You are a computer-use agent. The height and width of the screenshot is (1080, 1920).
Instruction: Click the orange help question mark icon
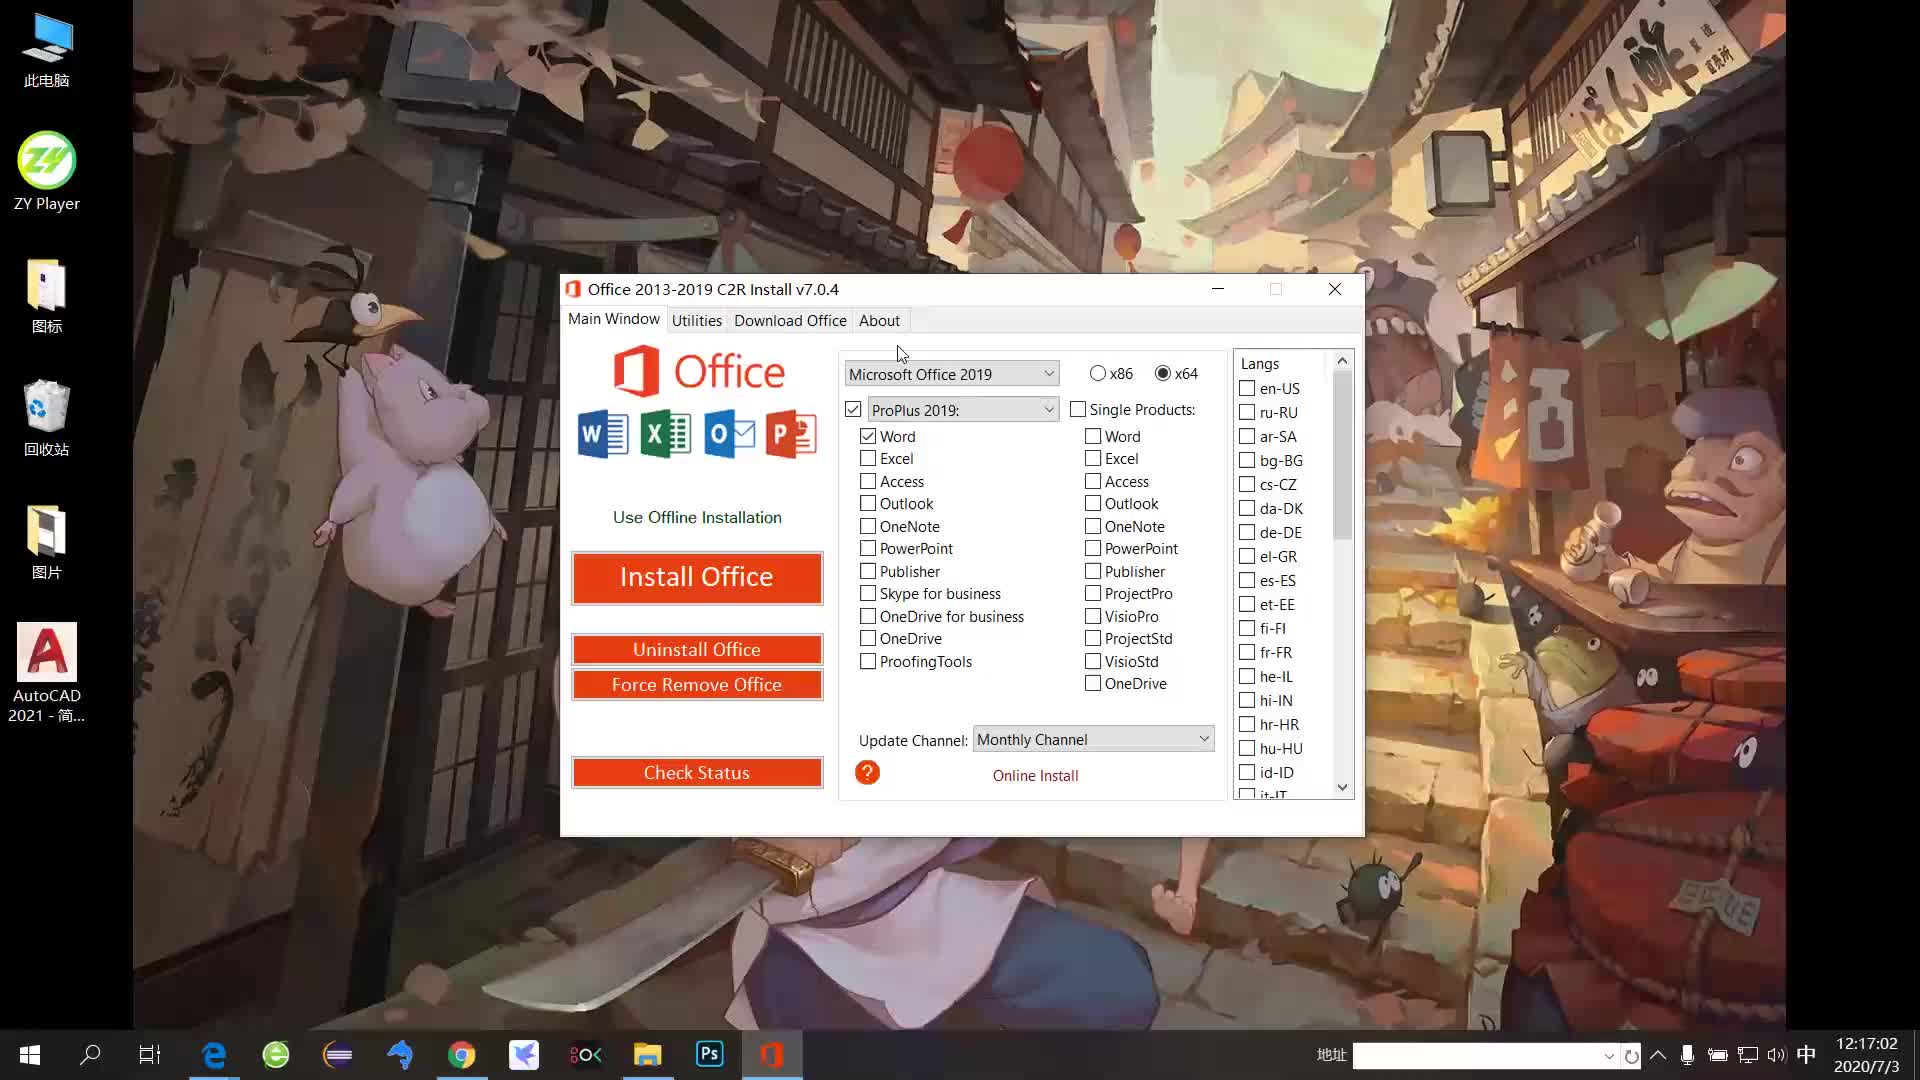coord(867,772)
